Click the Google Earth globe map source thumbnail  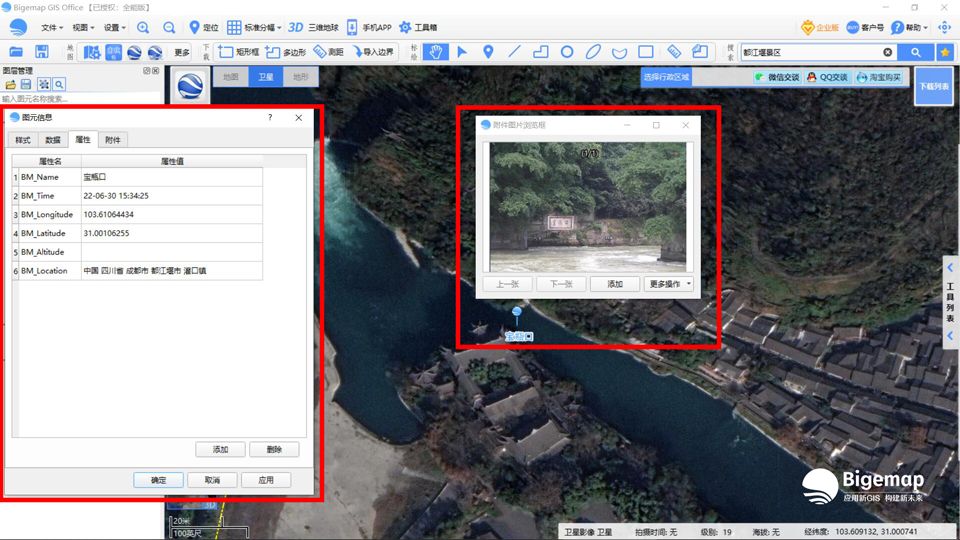[x=190, y=86]
